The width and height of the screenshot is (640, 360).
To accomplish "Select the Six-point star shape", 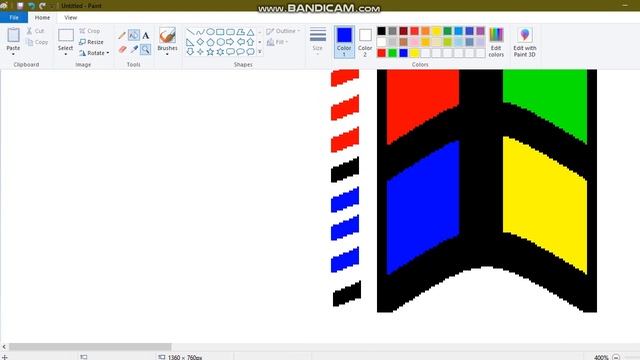I will 220,52.
